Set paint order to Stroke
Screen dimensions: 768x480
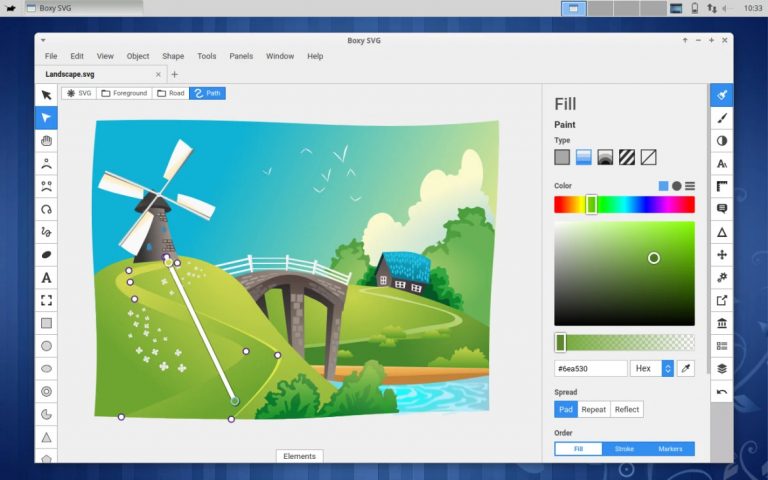tap(624, 449)
